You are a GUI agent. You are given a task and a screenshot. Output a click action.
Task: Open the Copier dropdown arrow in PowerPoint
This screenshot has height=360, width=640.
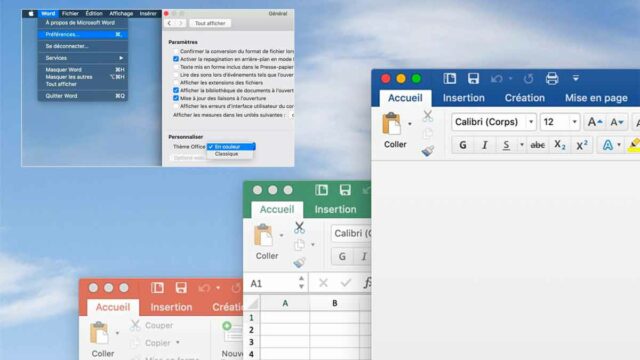tap(178, 342)
